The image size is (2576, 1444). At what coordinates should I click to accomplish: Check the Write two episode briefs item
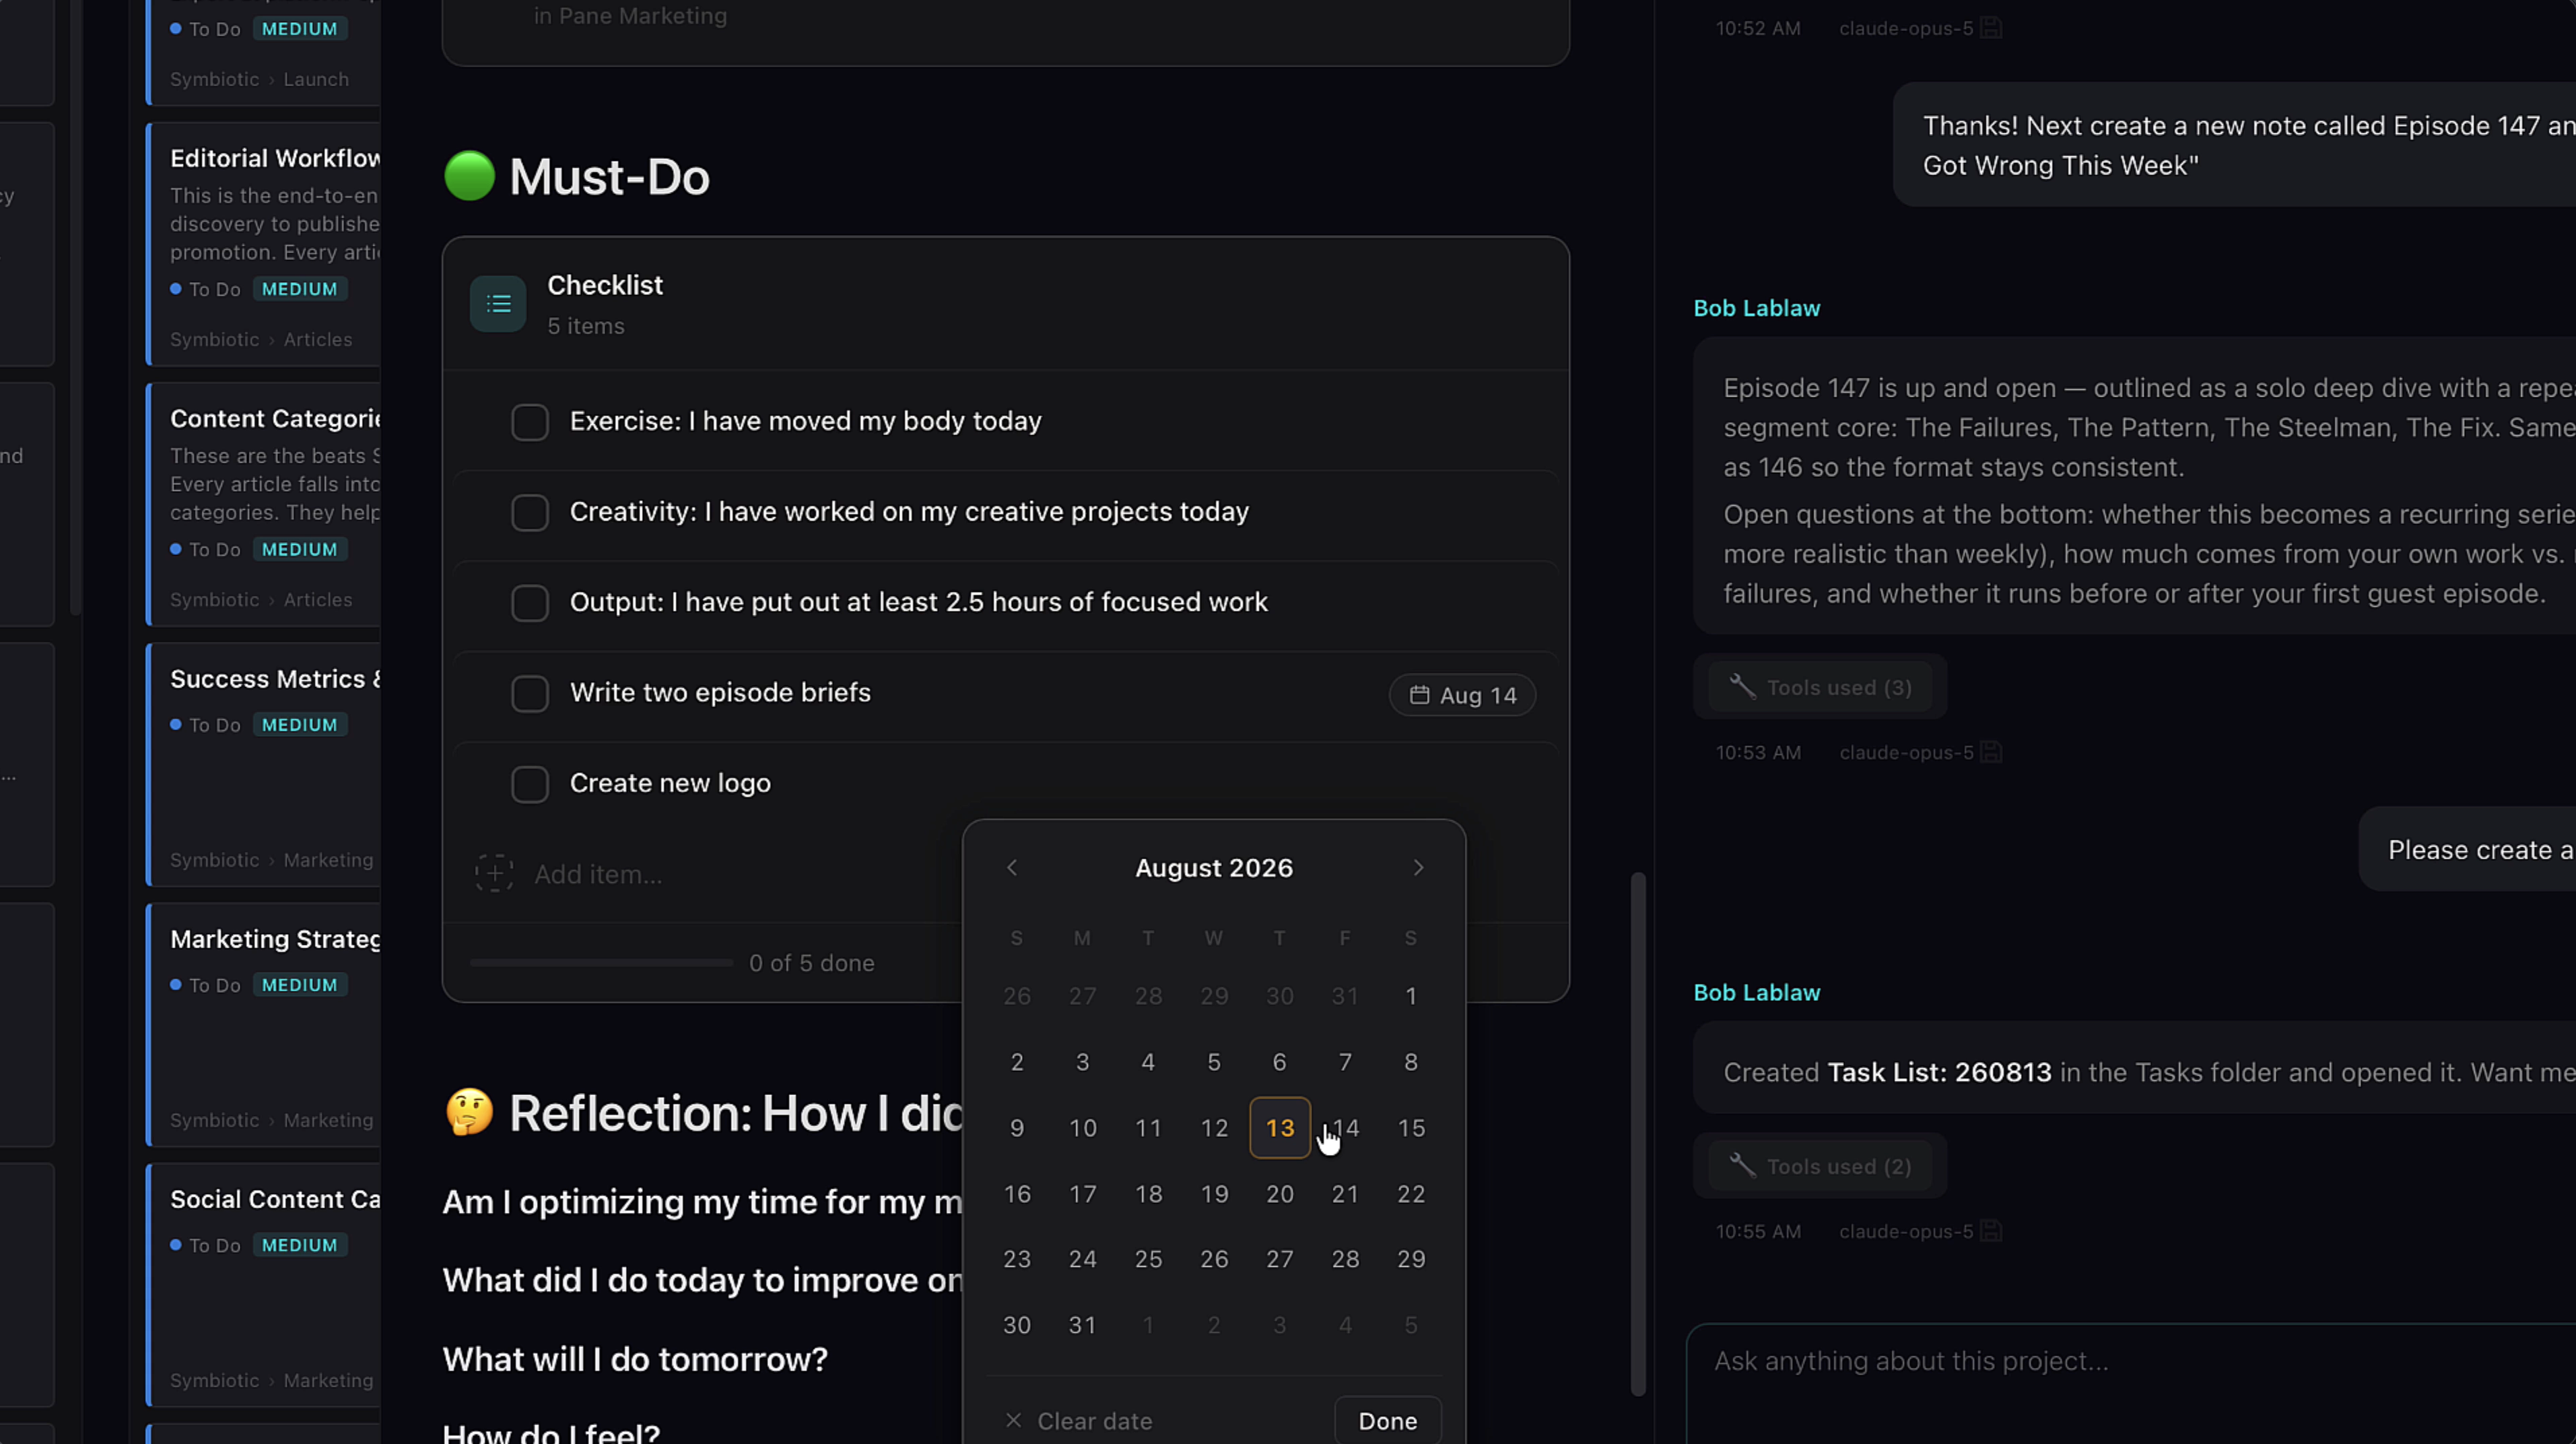(530, 693)
